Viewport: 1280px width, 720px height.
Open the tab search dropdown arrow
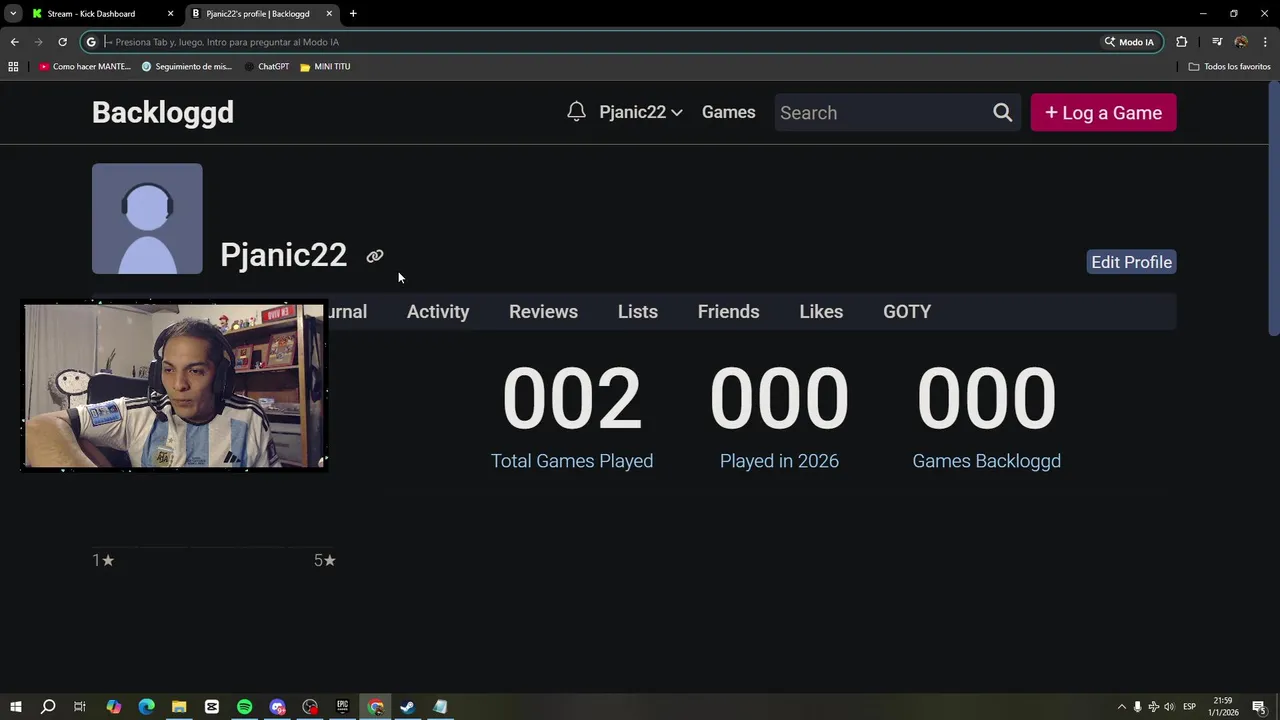pyautogui.click(x=13, y=14)
